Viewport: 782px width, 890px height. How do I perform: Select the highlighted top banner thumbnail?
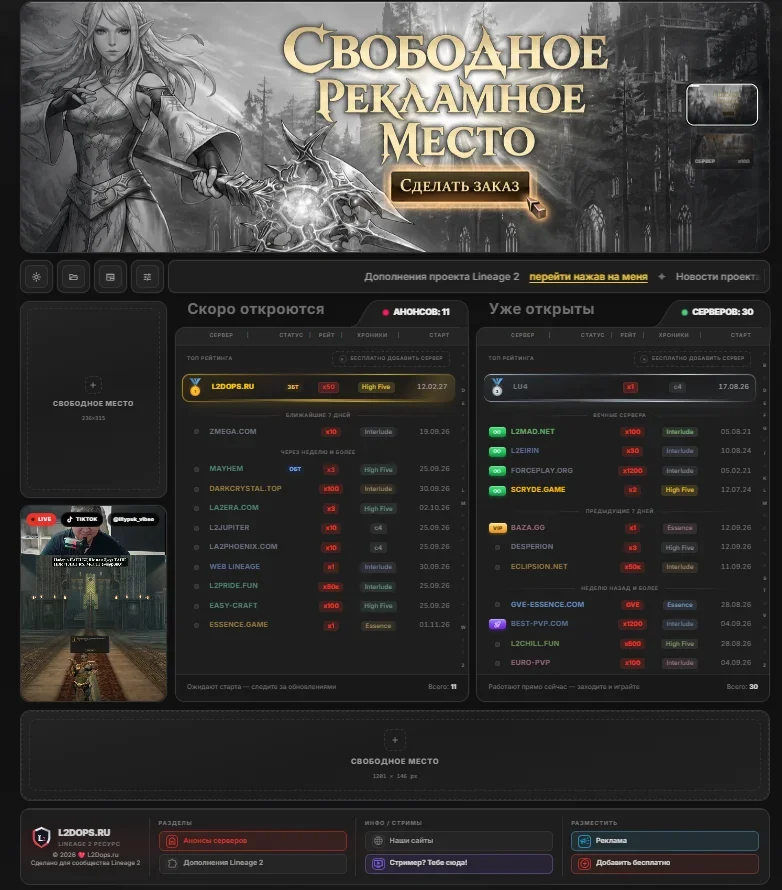(x=722, y=104)
